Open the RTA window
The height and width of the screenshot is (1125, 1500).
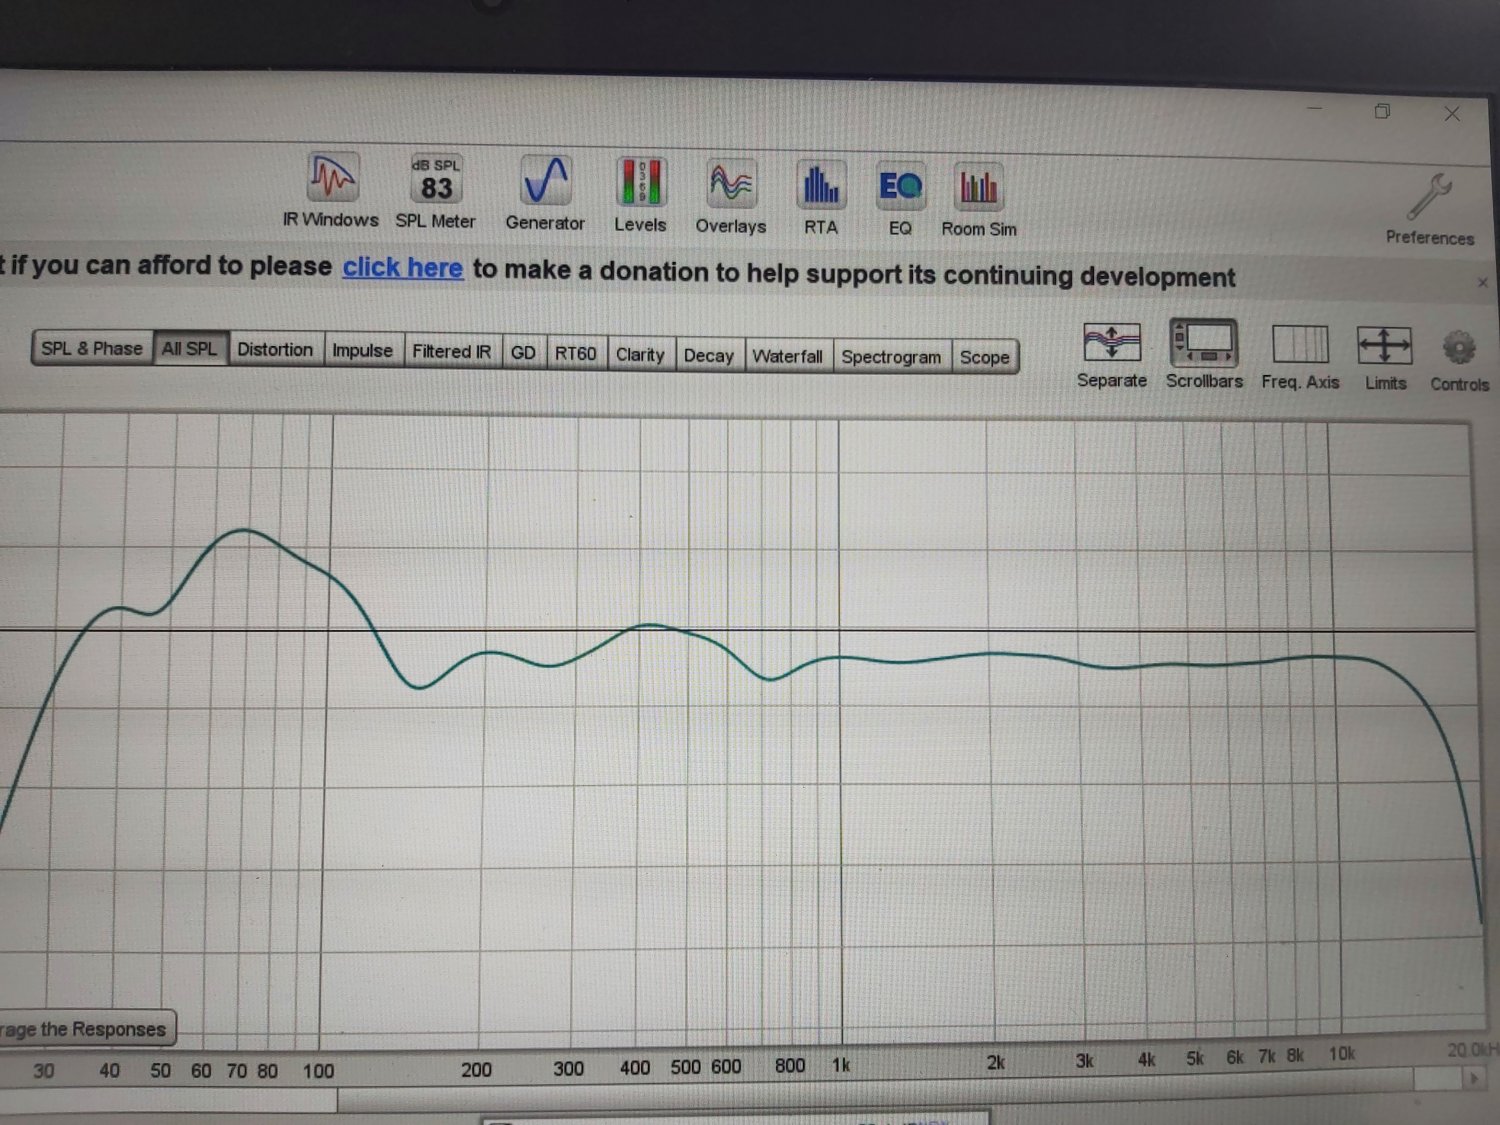click(821, 198)
